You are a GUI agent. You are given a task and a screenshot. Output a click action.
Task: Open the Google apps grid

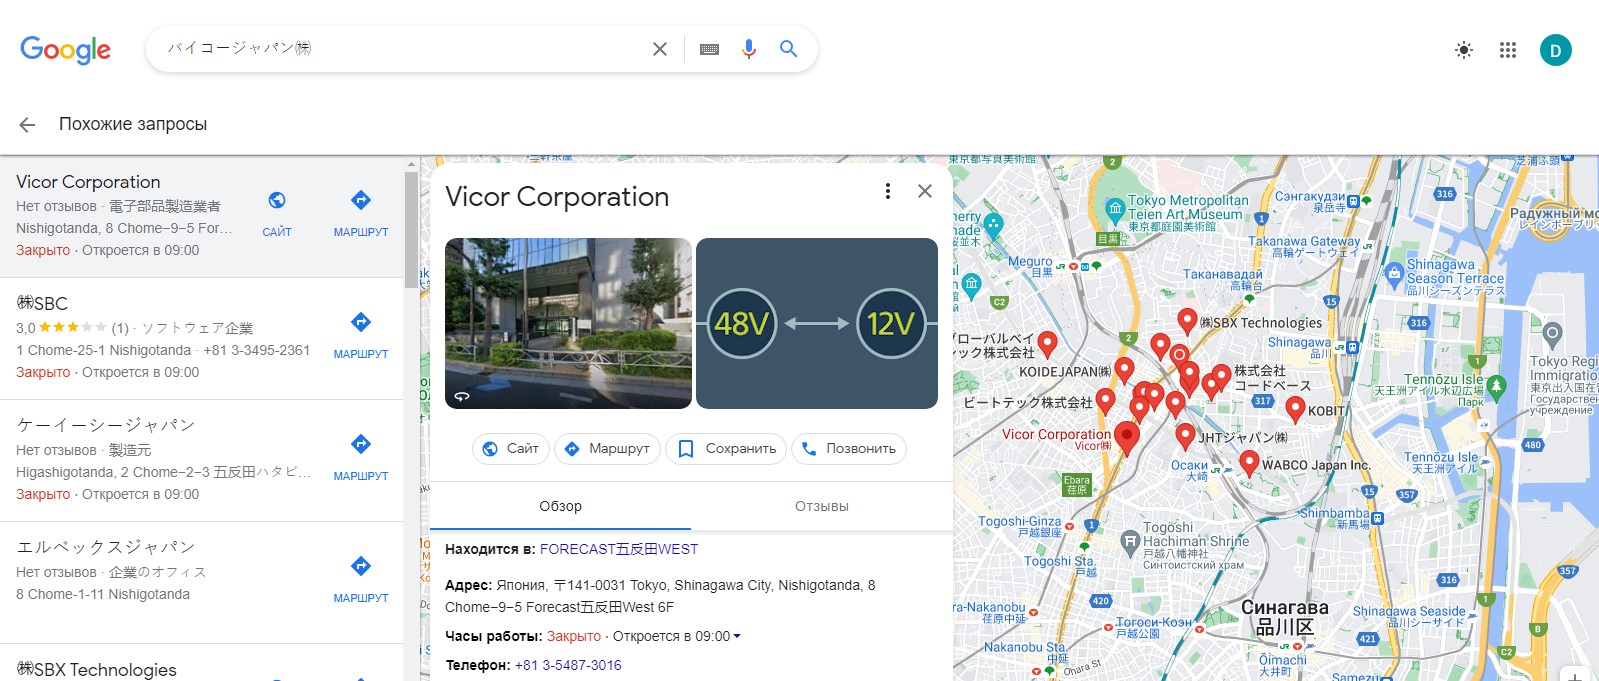point(1508,50)
